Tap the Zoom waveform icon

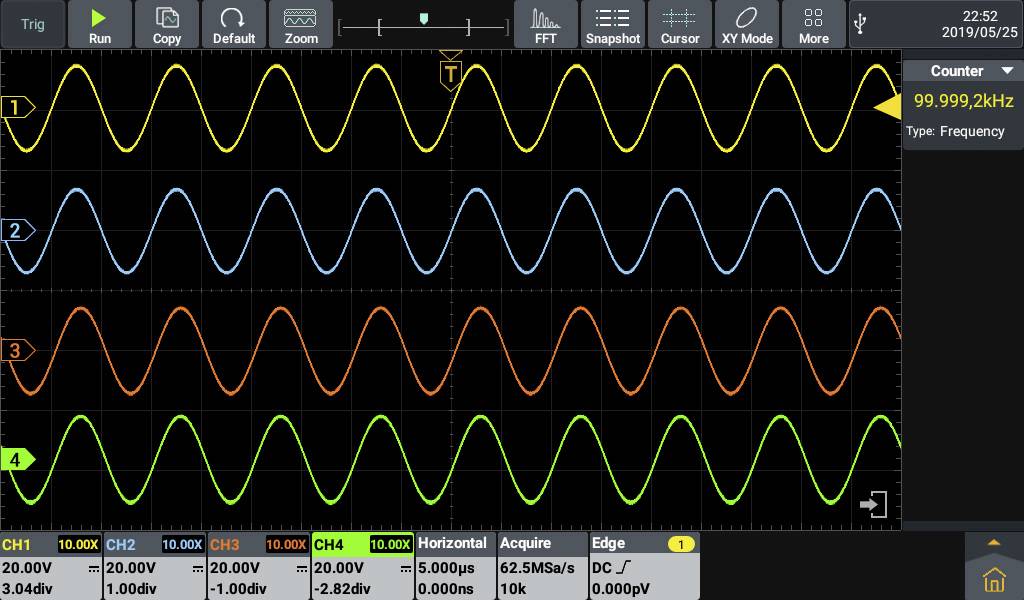(x=301, y=24)
